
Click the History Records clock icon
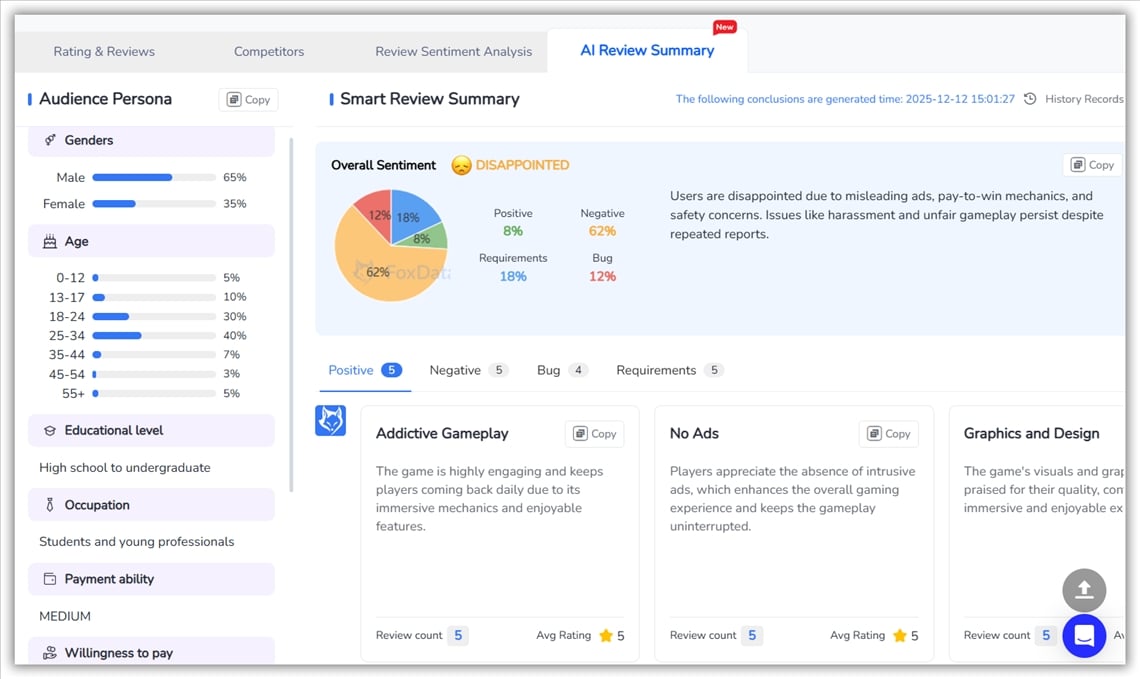point(1030,99)
